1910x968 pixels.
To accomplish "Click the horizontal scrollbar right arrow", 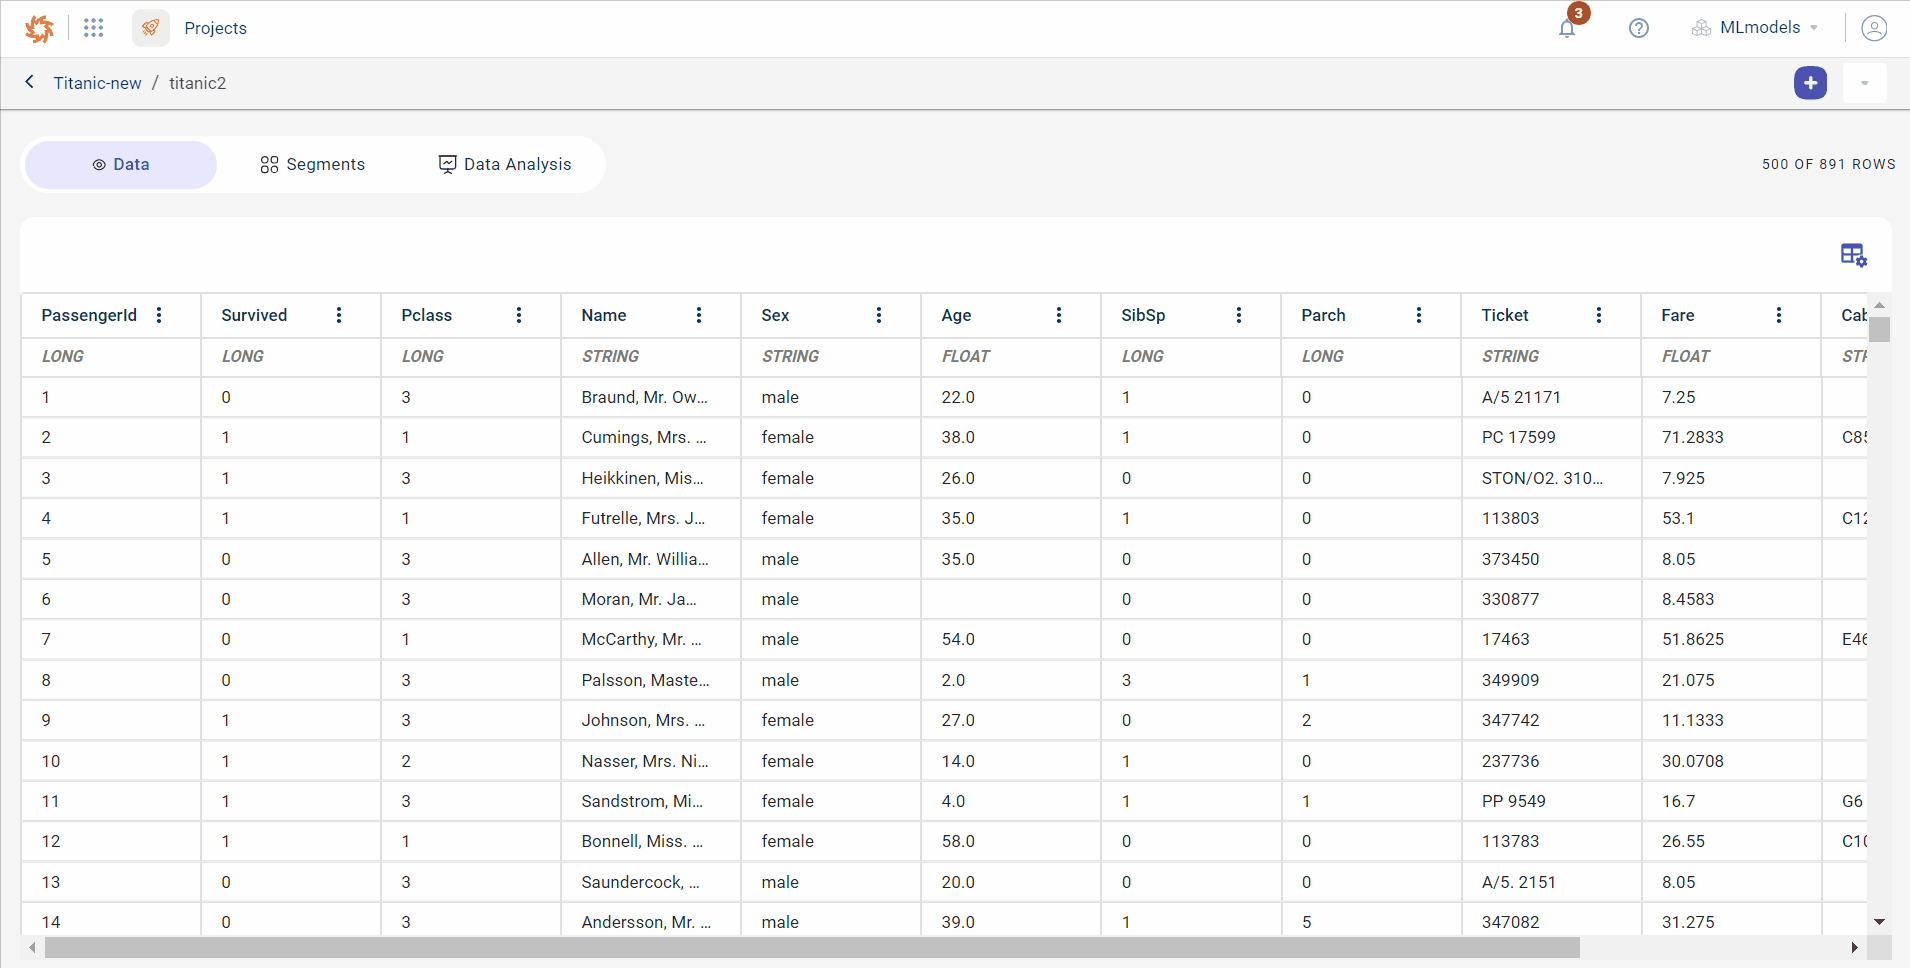I will pos(1854,947).
